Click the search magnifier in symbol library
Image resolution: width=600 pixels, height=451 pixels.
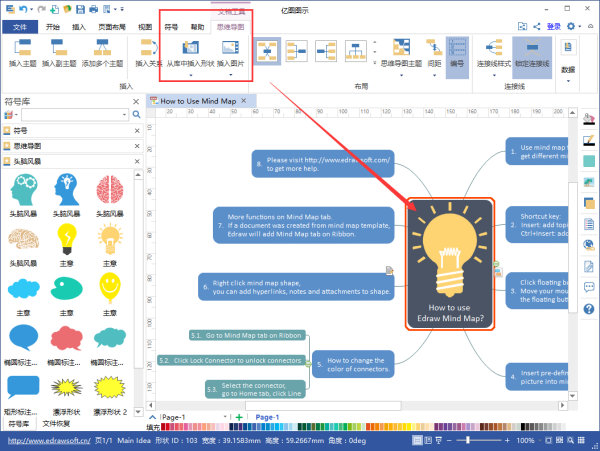coord(138,115)
